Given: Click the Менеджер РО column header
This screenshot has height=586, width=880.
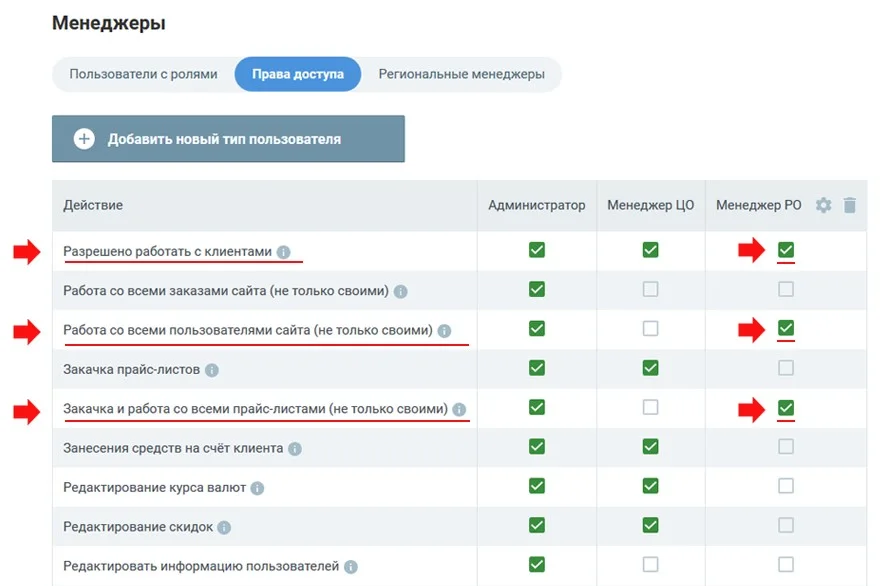Looking at the screenshot, I should coord(758,205).
